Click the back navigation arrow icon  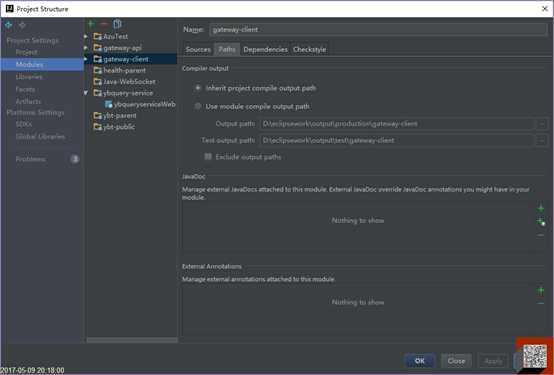click(8, 25)
